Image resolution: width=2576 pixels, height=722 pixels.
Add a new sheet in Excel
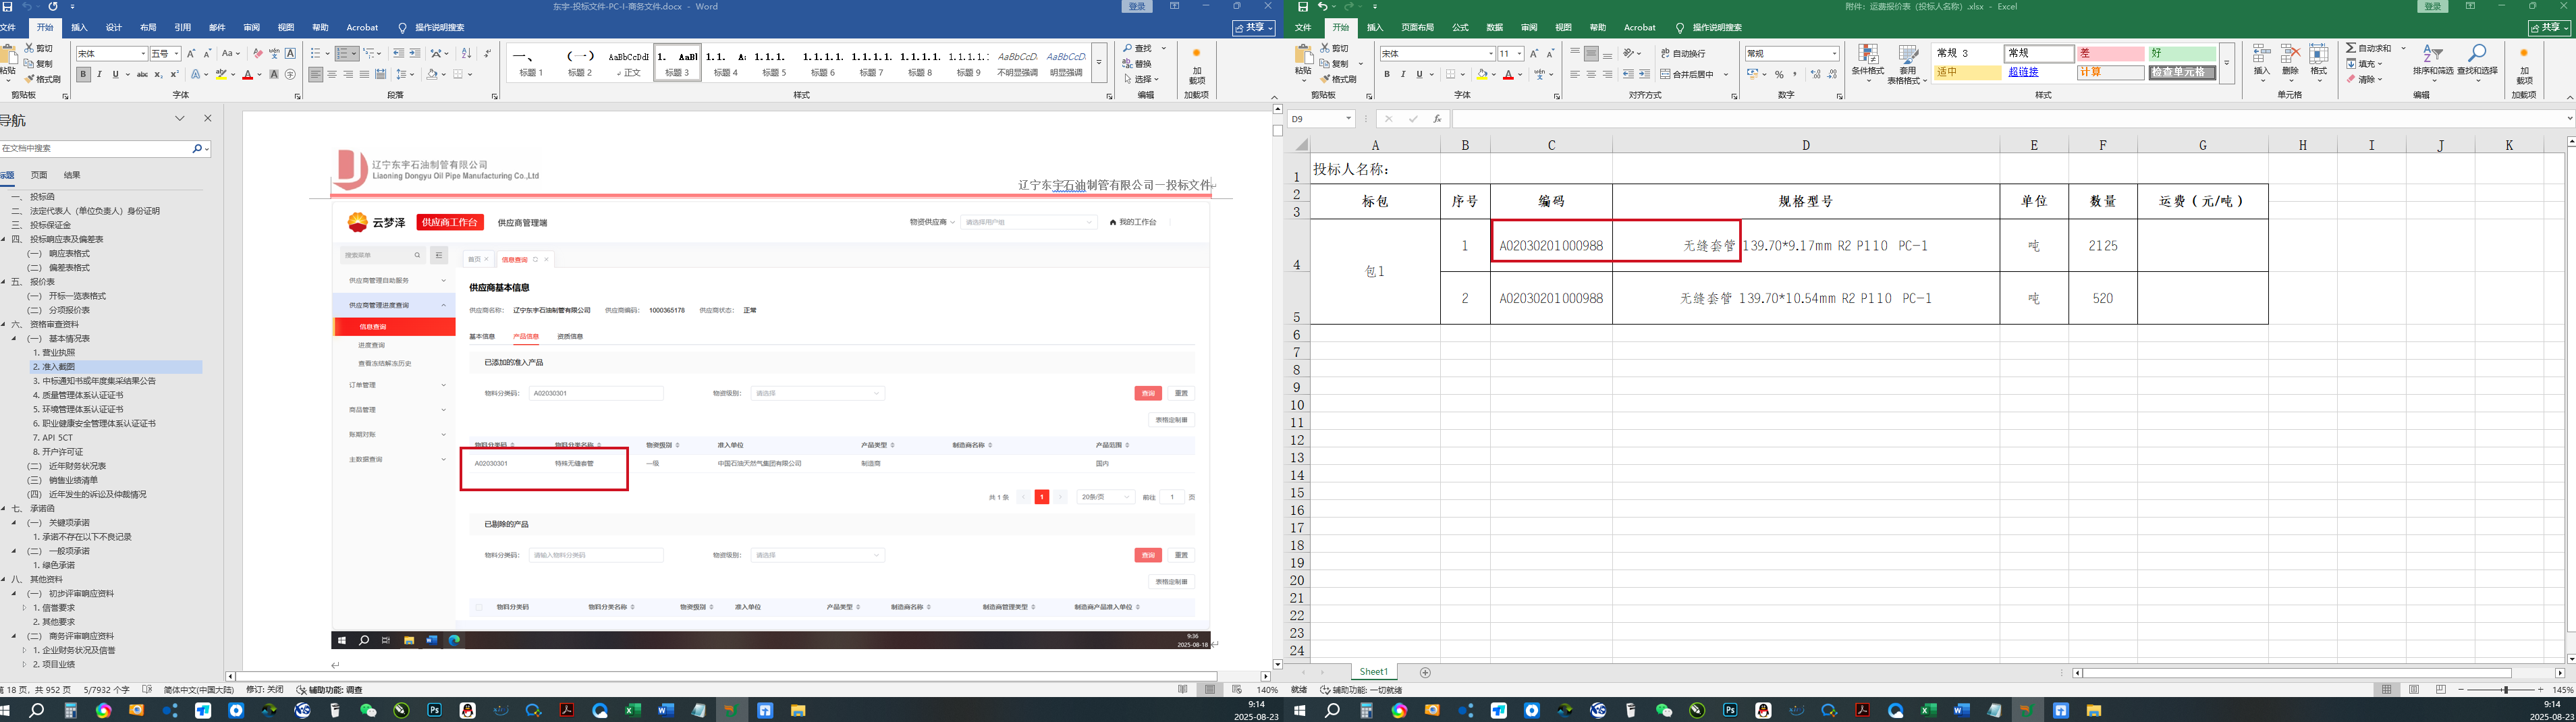(x=1426, y=673)
